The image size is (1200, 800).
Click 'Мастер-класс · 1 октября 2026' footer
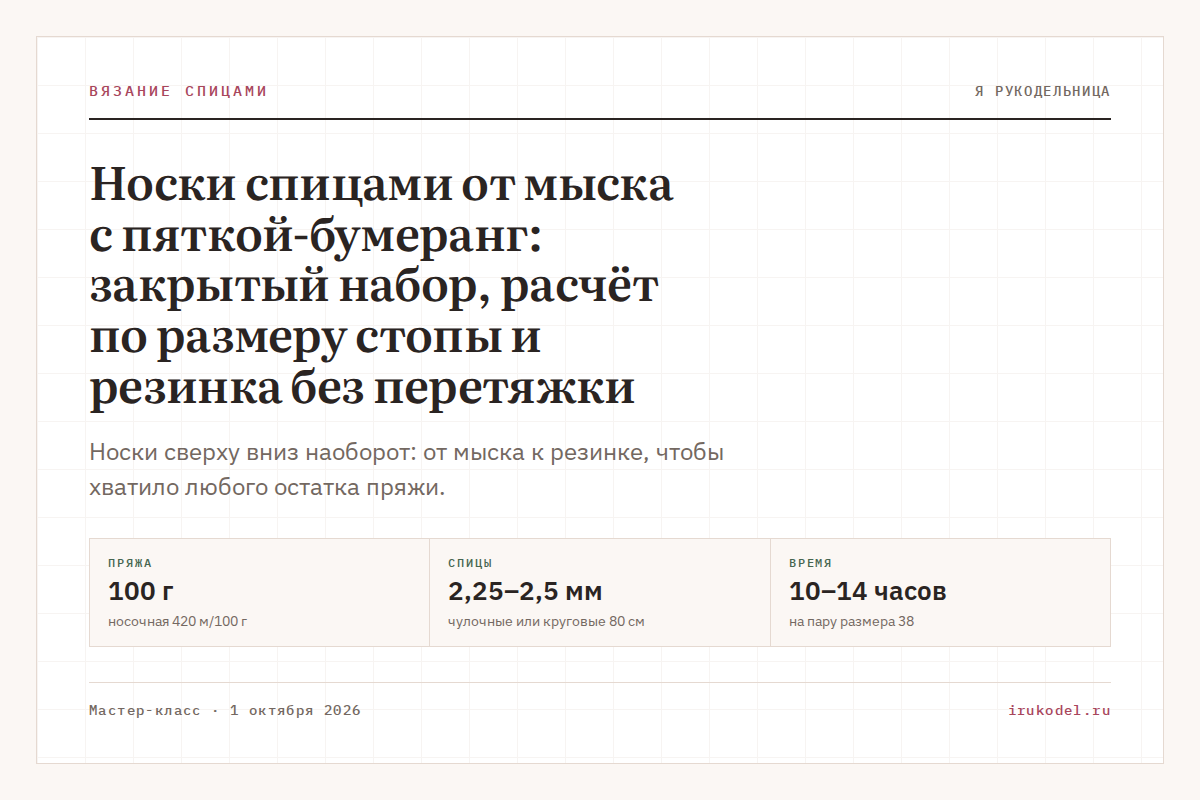[225, 711]
